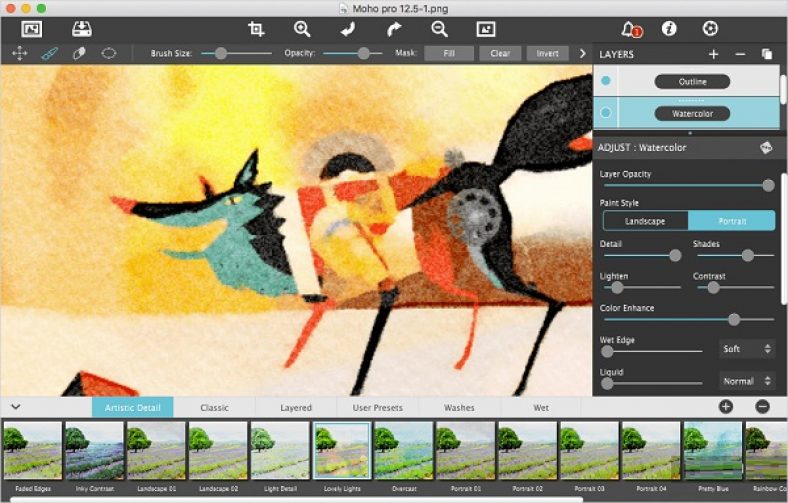Expand more mask options arrow
Image resolution: width=788 pixels, height=503 pixels.
pos(582,53)
